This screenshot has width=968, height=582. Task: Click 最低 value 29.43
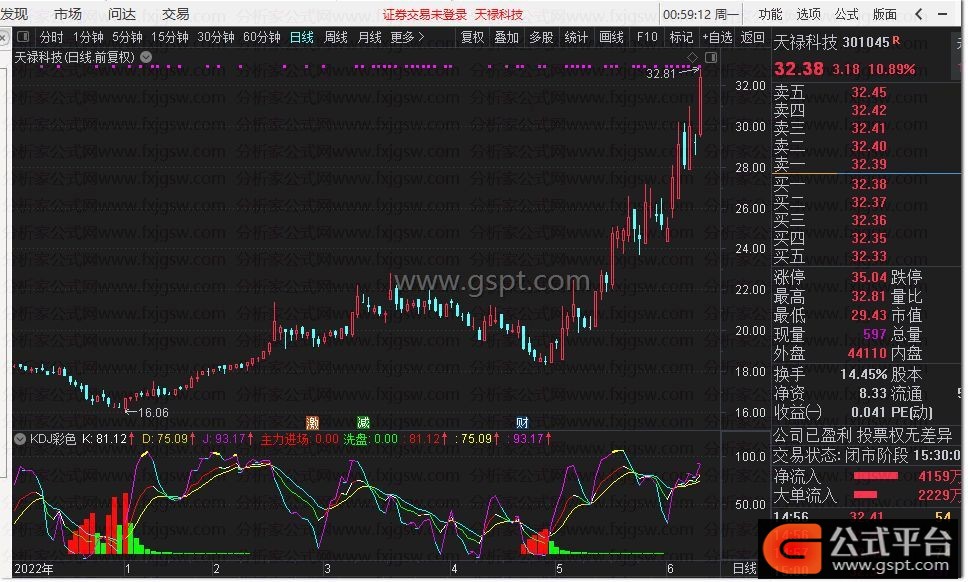(x=869, y=315)
